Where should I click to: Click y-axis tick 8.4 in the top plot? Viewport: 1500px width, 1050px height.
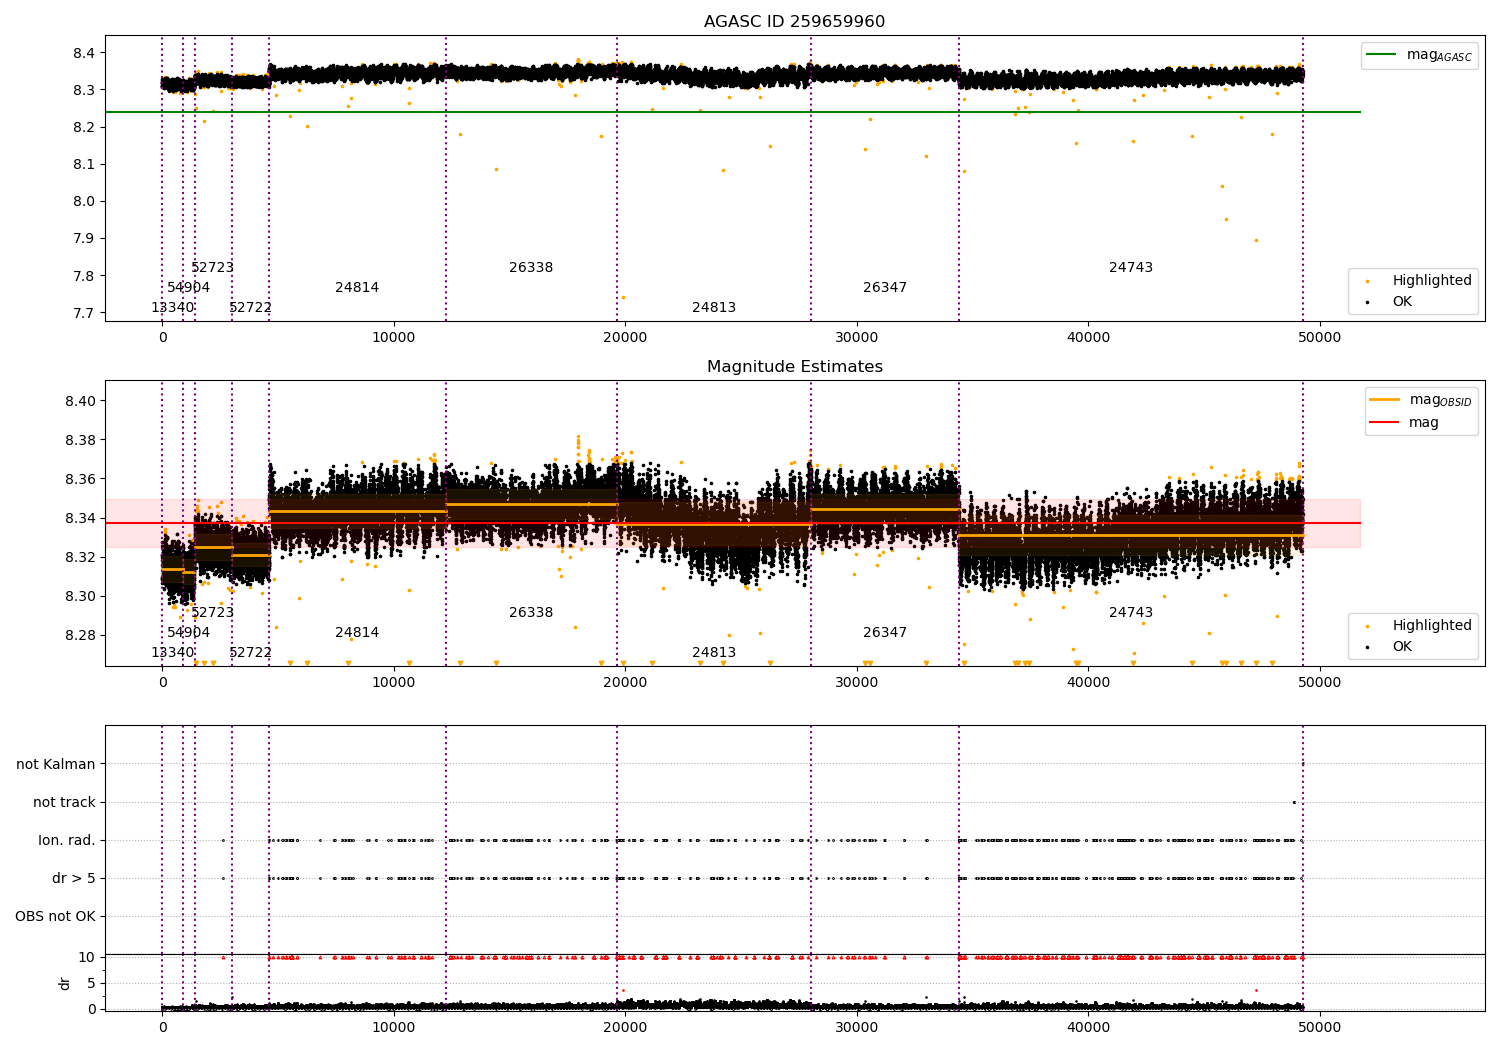coord(84,53)
